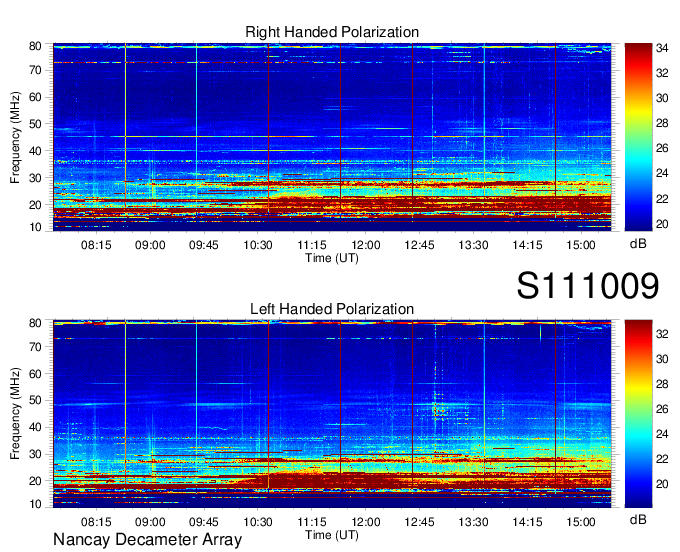The image size is (680, 552).
Task: Click the 08:15 time tick of Right Handed plot
Action: coord(96,245)
